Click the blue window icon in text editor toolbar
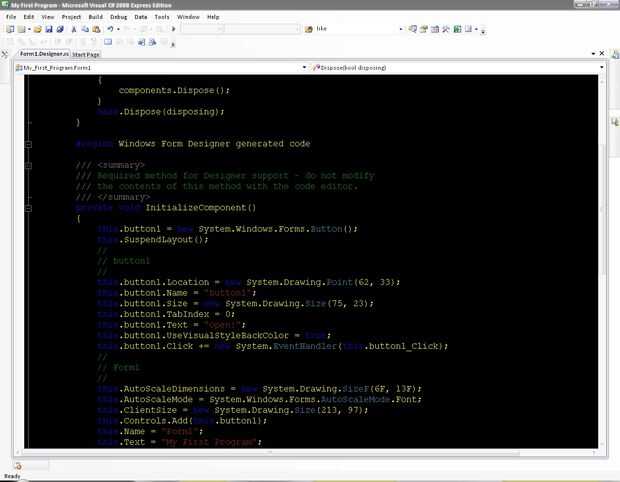Image resolution: width=620 pixels, height=482 pixels. [108, 42]
